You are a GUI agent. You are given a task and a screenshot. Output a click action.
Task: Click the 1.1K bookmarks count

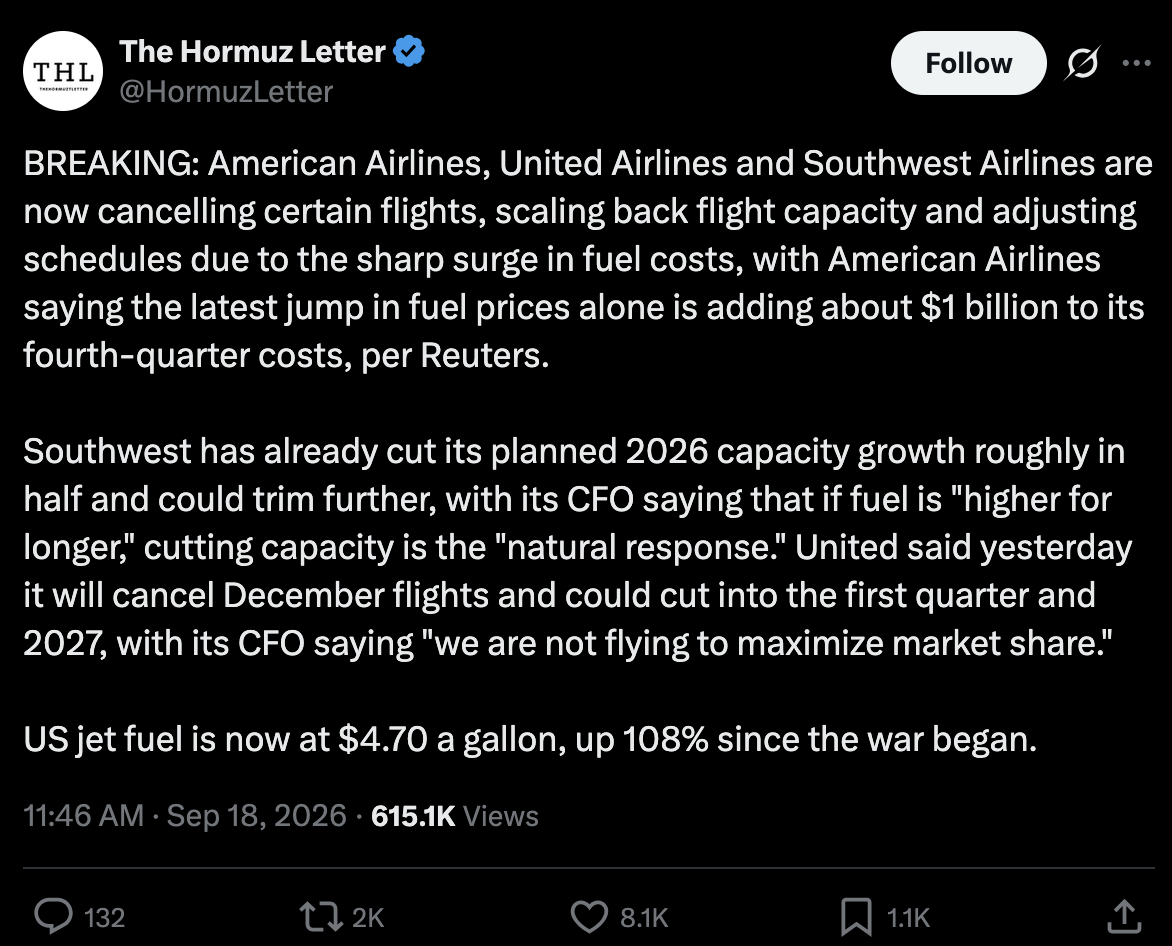pos(908,918)
